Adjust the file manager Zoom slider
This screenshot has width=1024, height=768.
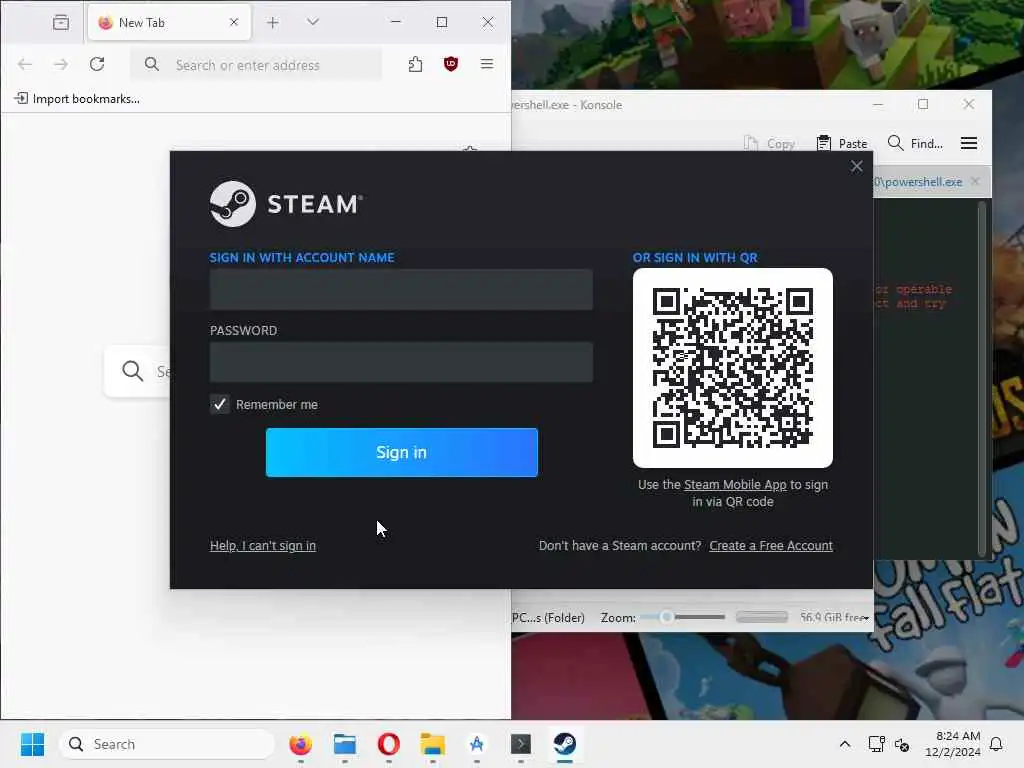click(x=682, y=617)
